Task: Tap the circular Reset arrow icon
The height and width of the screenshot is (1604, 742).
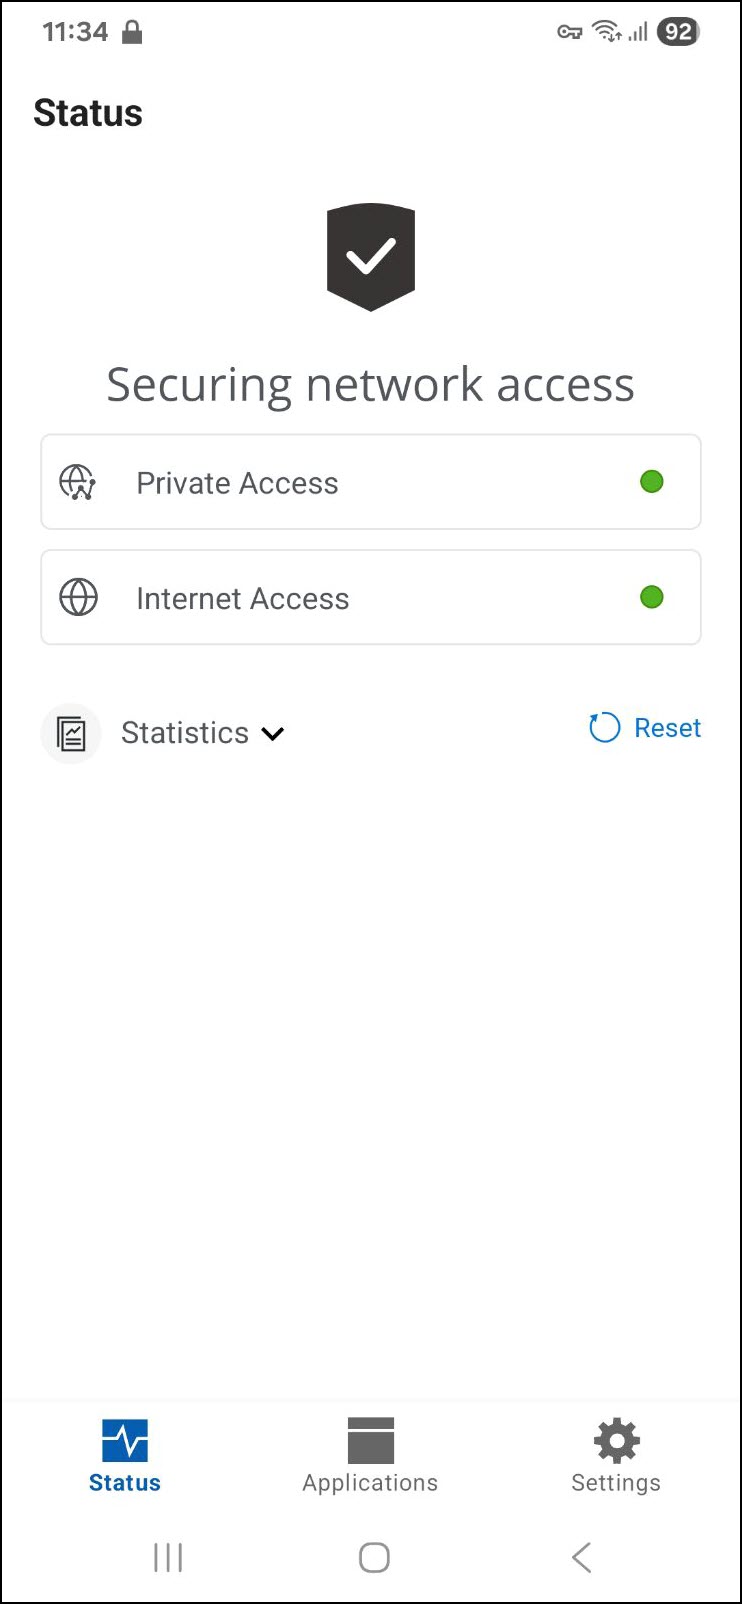Action: tap(604, 728)
